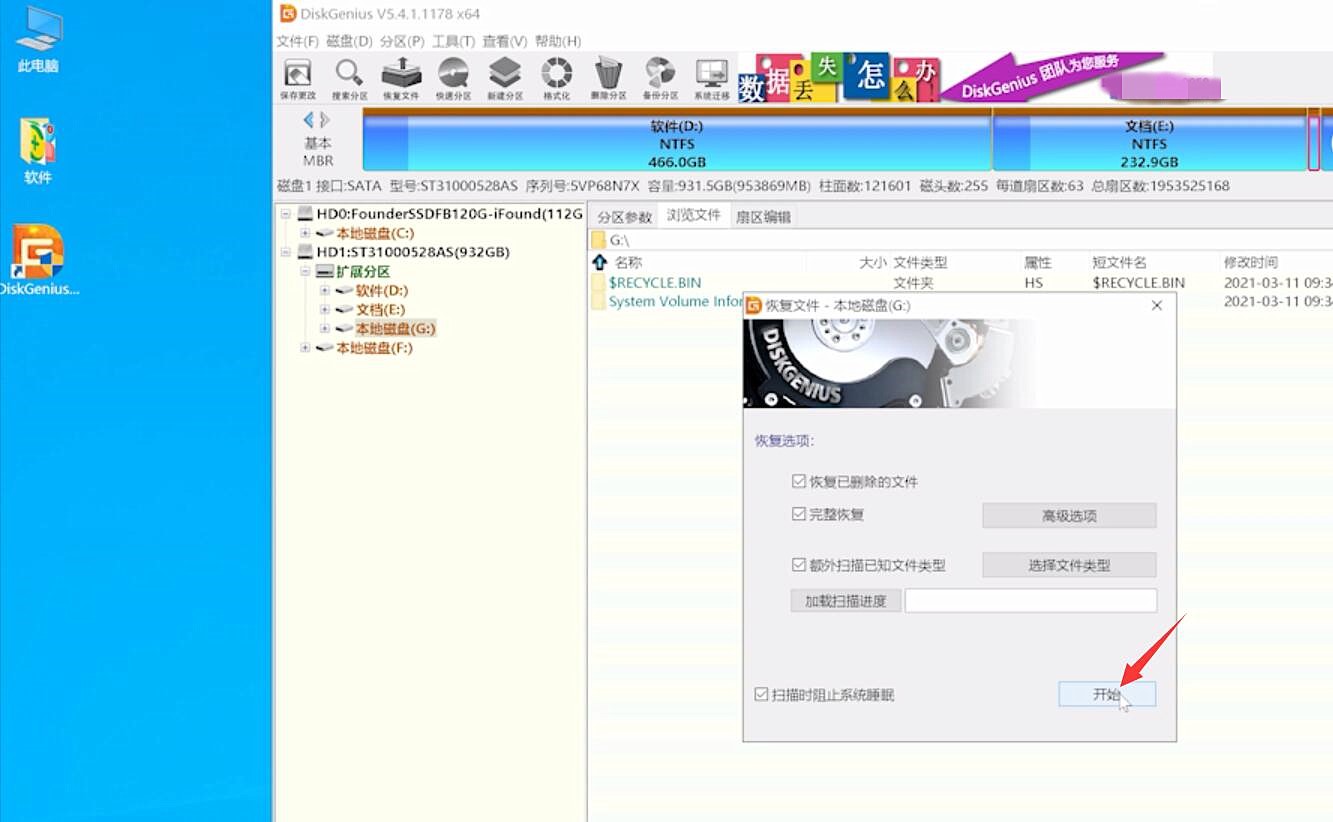
Task: Click the 名称 column header
Action: click(x=628, y=262)
